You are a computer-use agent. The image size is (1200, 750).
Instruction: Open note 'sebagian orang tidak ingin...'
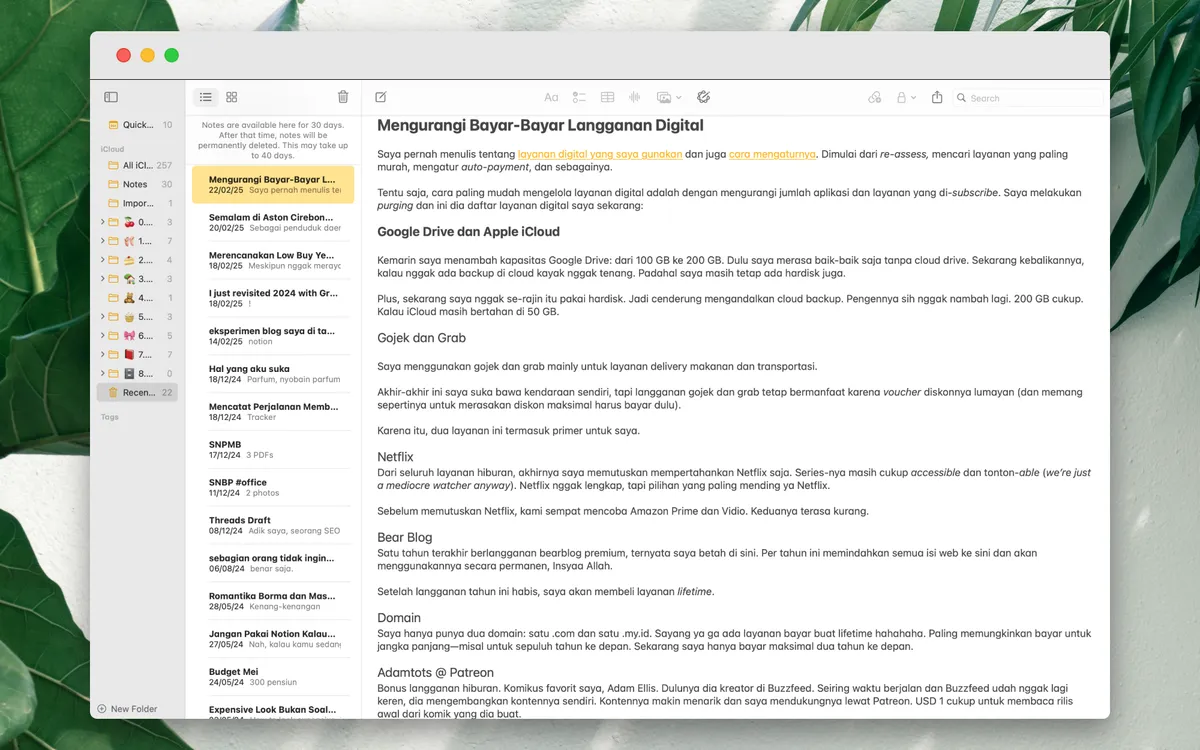273,564
